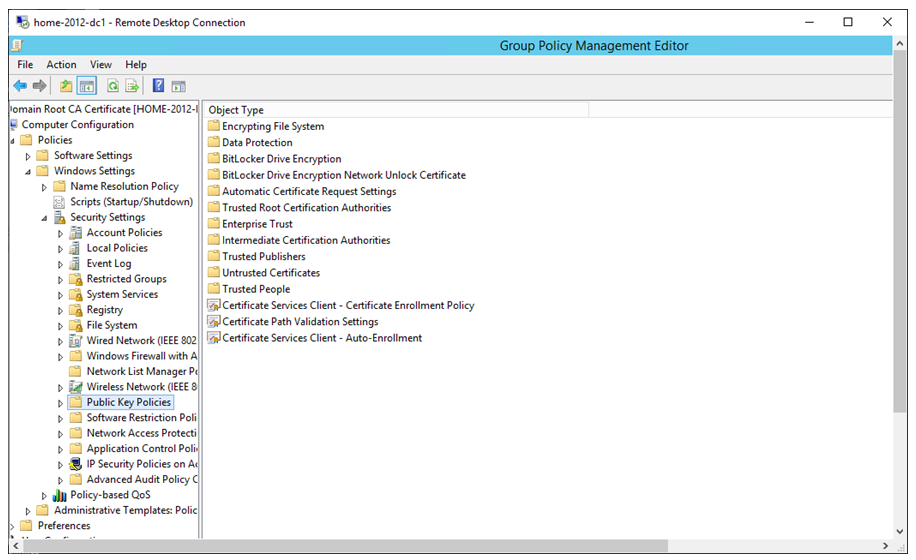916x560 pixels.
Task: Expand the Software Settings tree node
Action: click(27, 156)
